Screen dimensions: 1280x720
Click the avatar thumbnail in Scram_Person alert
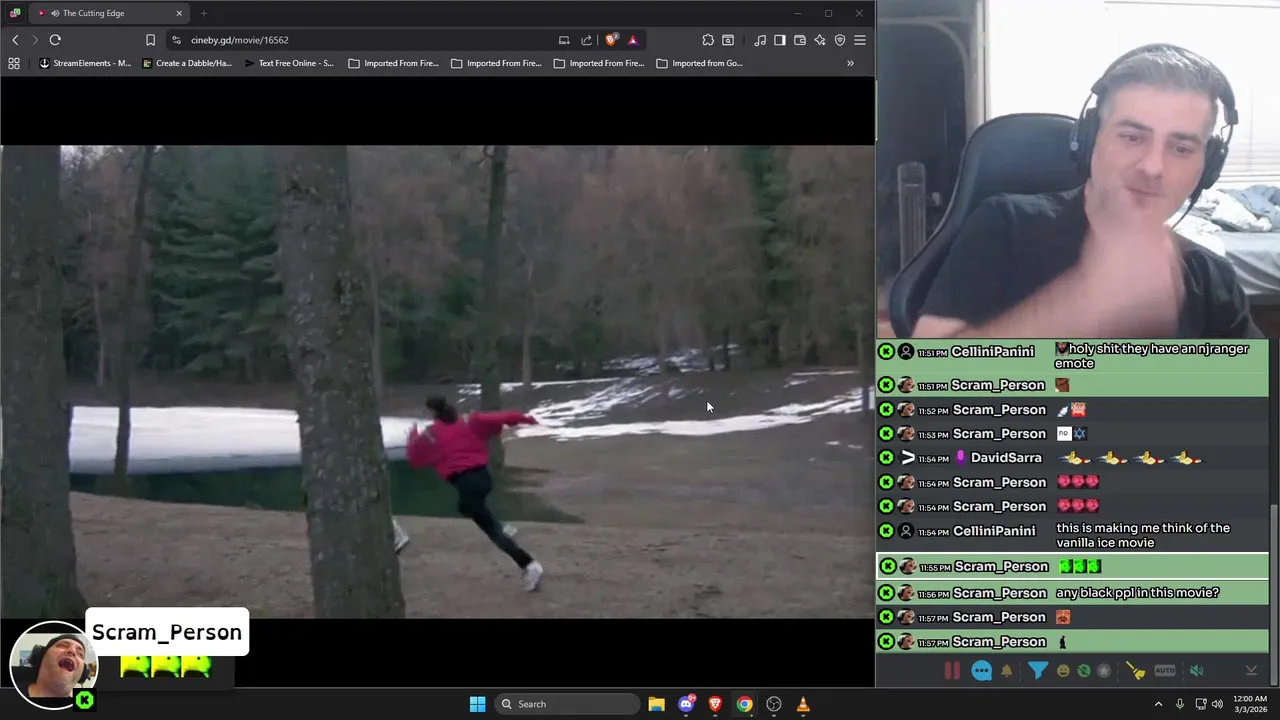53,665
